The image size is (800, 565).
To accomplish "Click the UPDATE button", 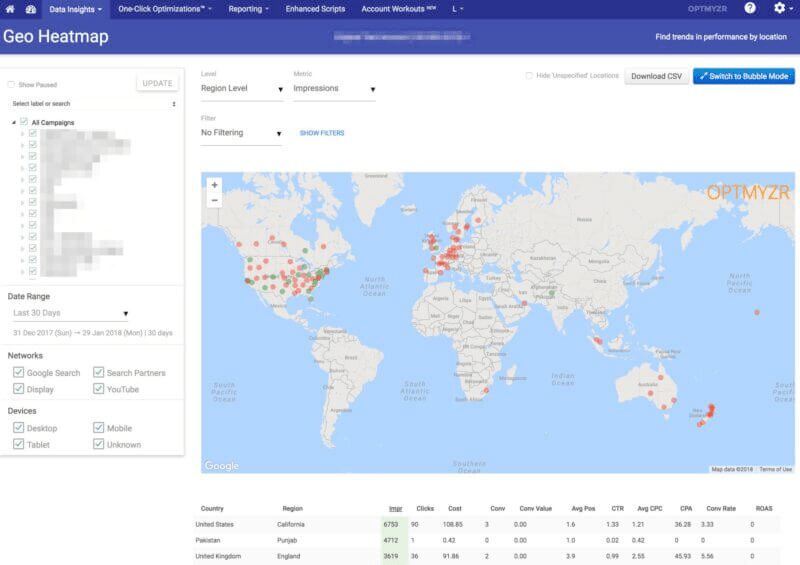I will coord(157,83).
